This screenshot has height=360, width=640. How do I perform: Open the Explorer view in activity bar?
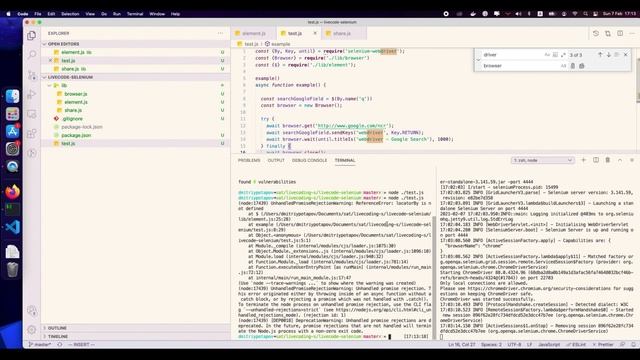point(31,36)
